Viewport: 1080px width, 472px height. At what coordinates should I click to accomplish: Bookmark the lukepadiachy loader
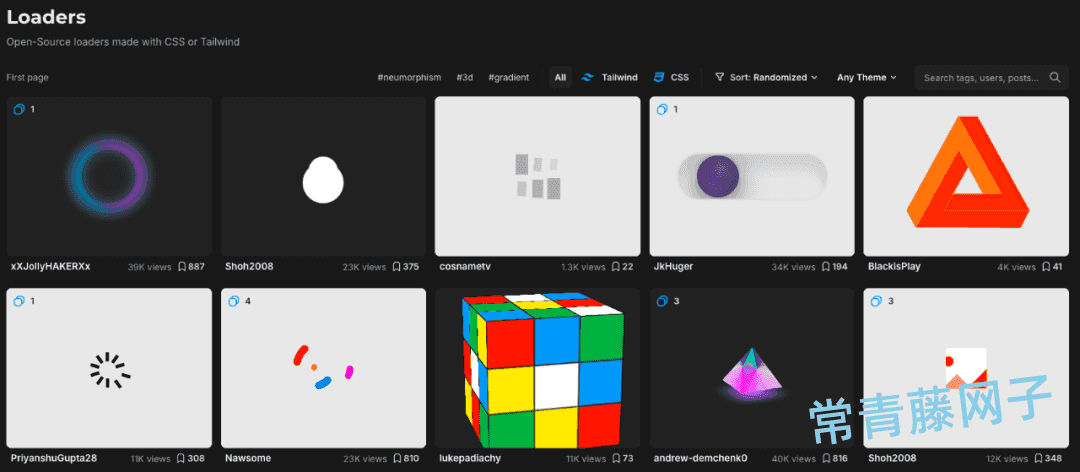tap(616, 458)
